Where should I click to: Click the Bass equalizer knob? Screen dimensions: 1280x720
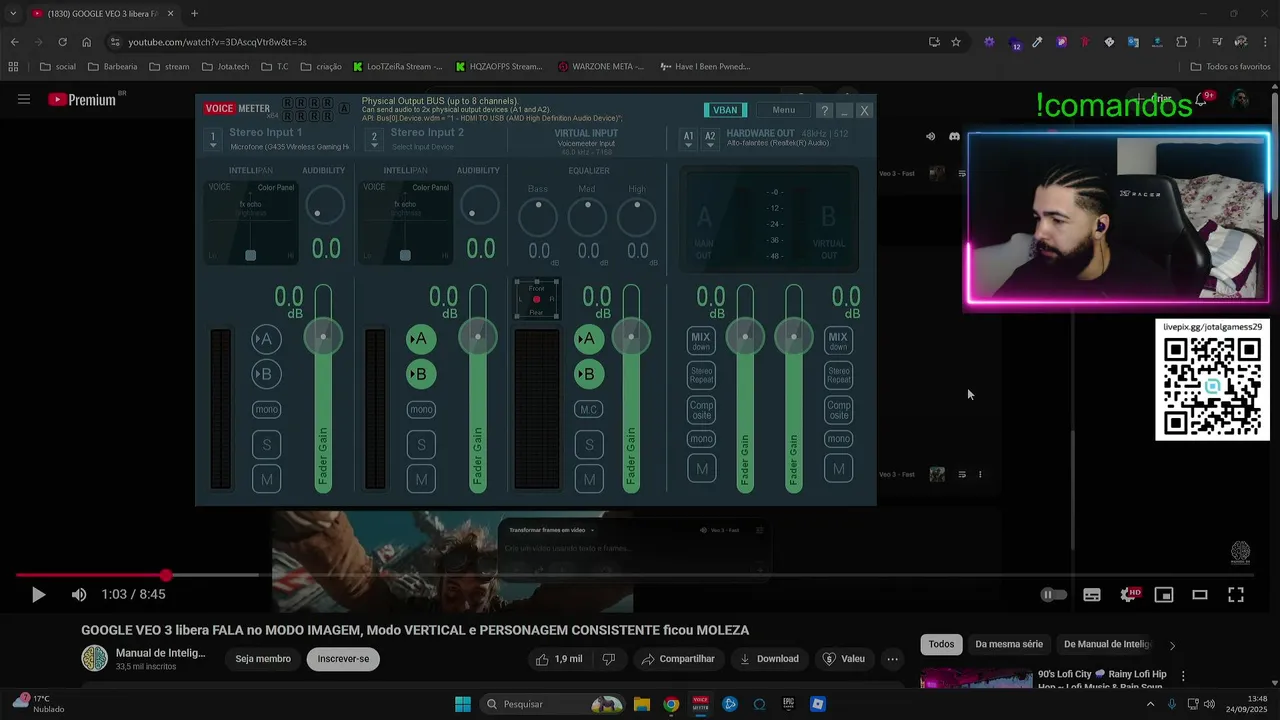point(538,217)
